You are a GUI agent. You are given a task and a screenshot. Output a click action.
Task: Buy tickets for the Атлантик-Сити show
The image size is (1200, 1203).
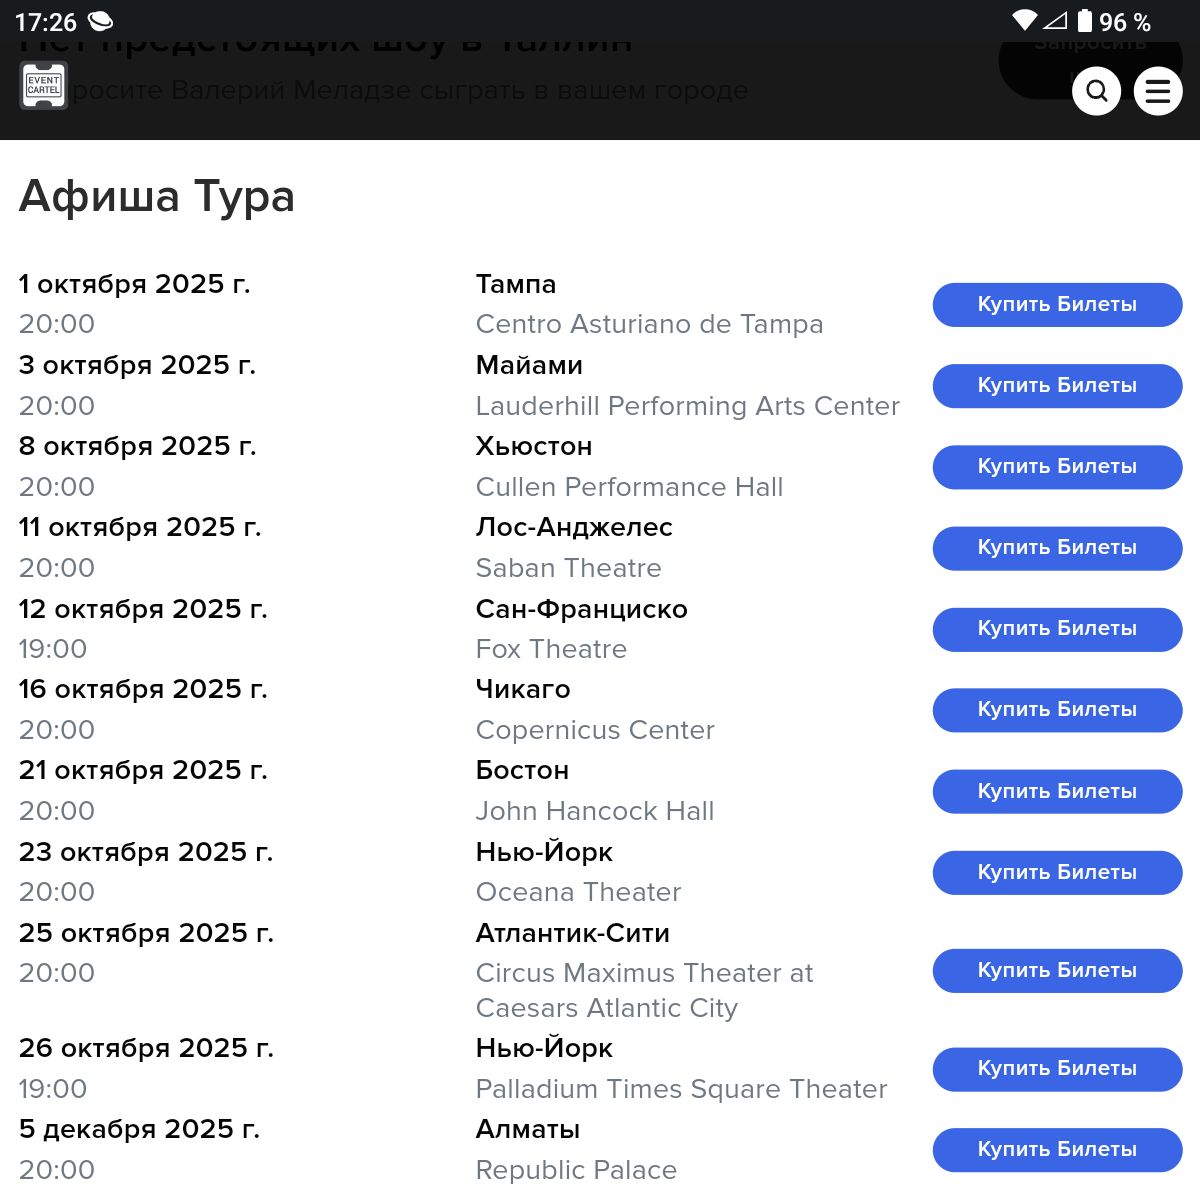point(1057,971)
